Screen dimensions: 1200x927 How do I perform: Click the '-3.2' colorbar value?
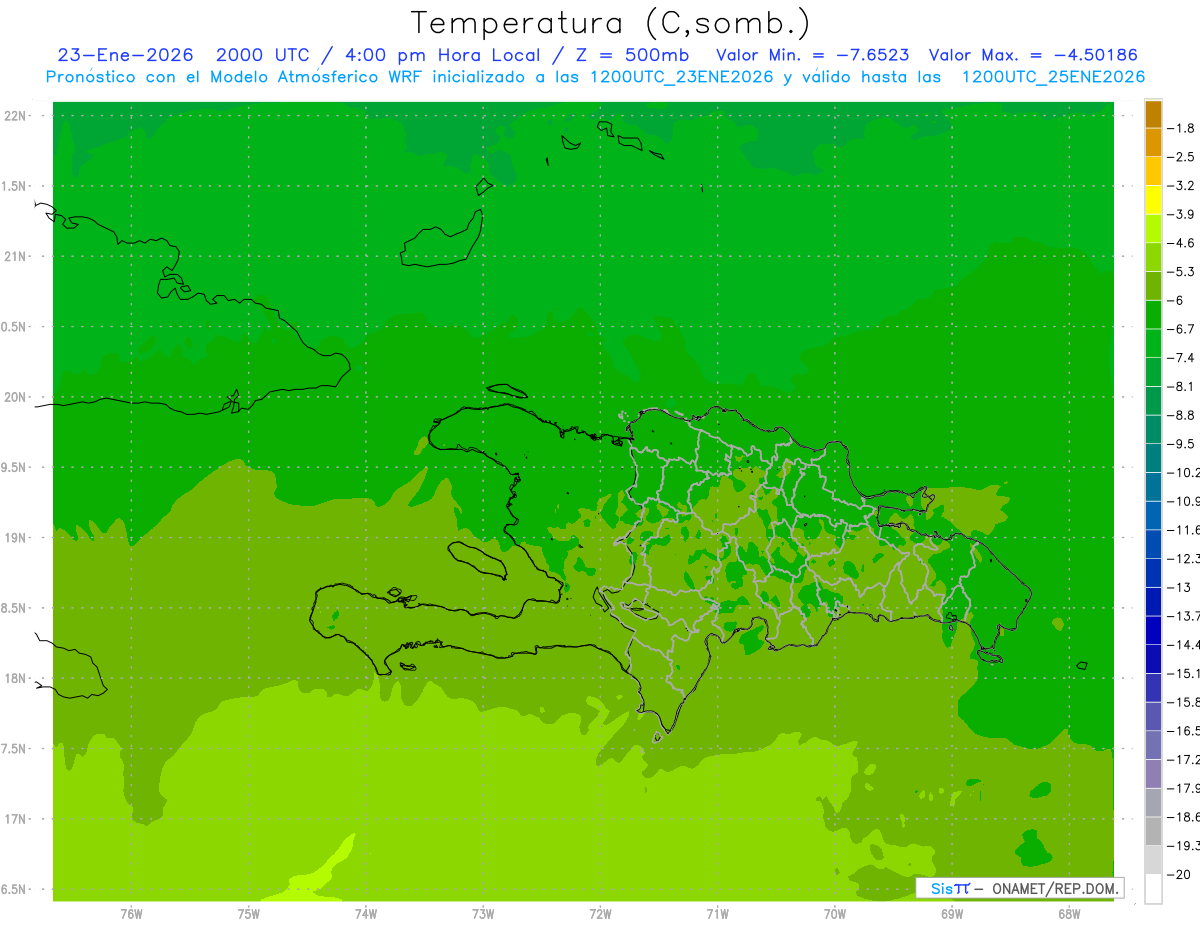coord(1183,186)
